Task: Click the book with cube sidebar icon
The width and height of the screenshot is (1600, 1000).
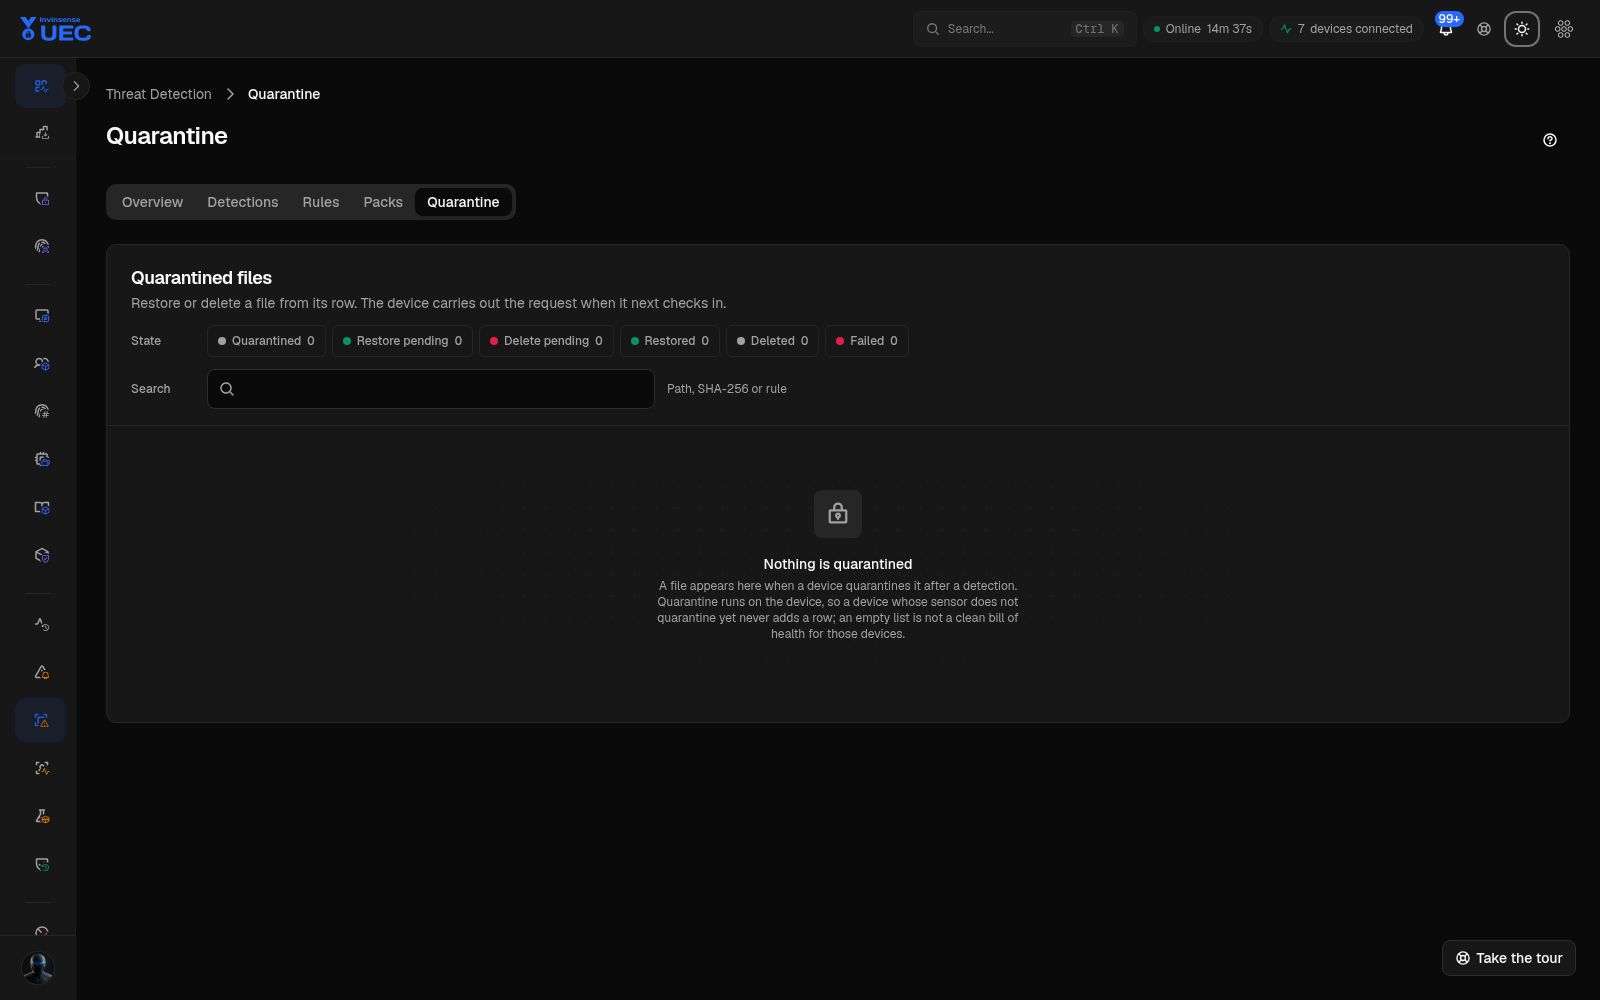Action: pos(41,507)
